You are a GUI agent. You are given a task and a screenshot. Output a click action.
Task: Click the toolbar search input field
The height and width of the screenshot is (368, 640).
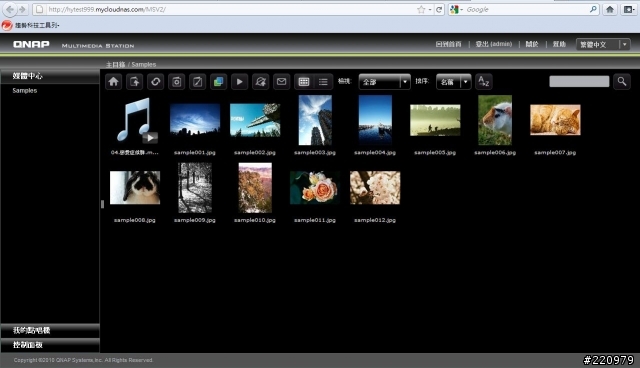[x=579, y=82]
